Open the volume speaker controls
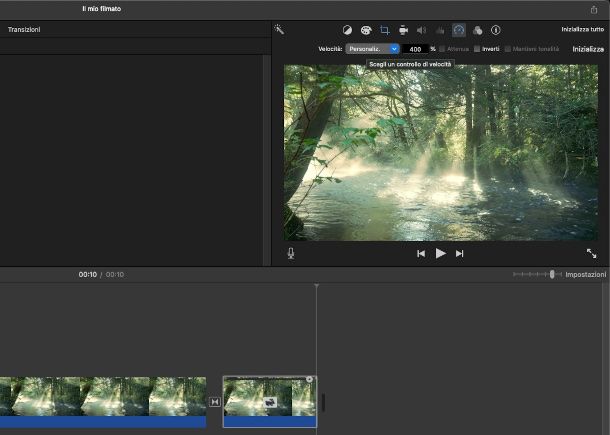 pyautogui.click(x=421, y=31)
